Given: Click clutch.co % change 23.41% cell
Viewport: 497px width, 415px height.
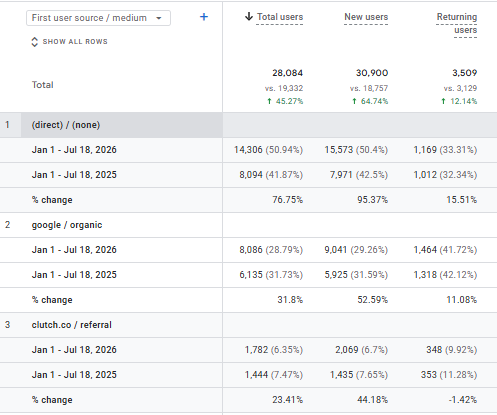Looking at the screenshot, I should pos(287,400).
